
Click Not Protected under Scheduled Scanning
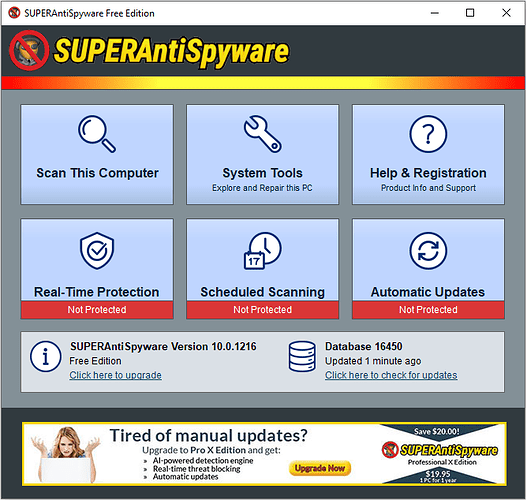coord(263,309)
